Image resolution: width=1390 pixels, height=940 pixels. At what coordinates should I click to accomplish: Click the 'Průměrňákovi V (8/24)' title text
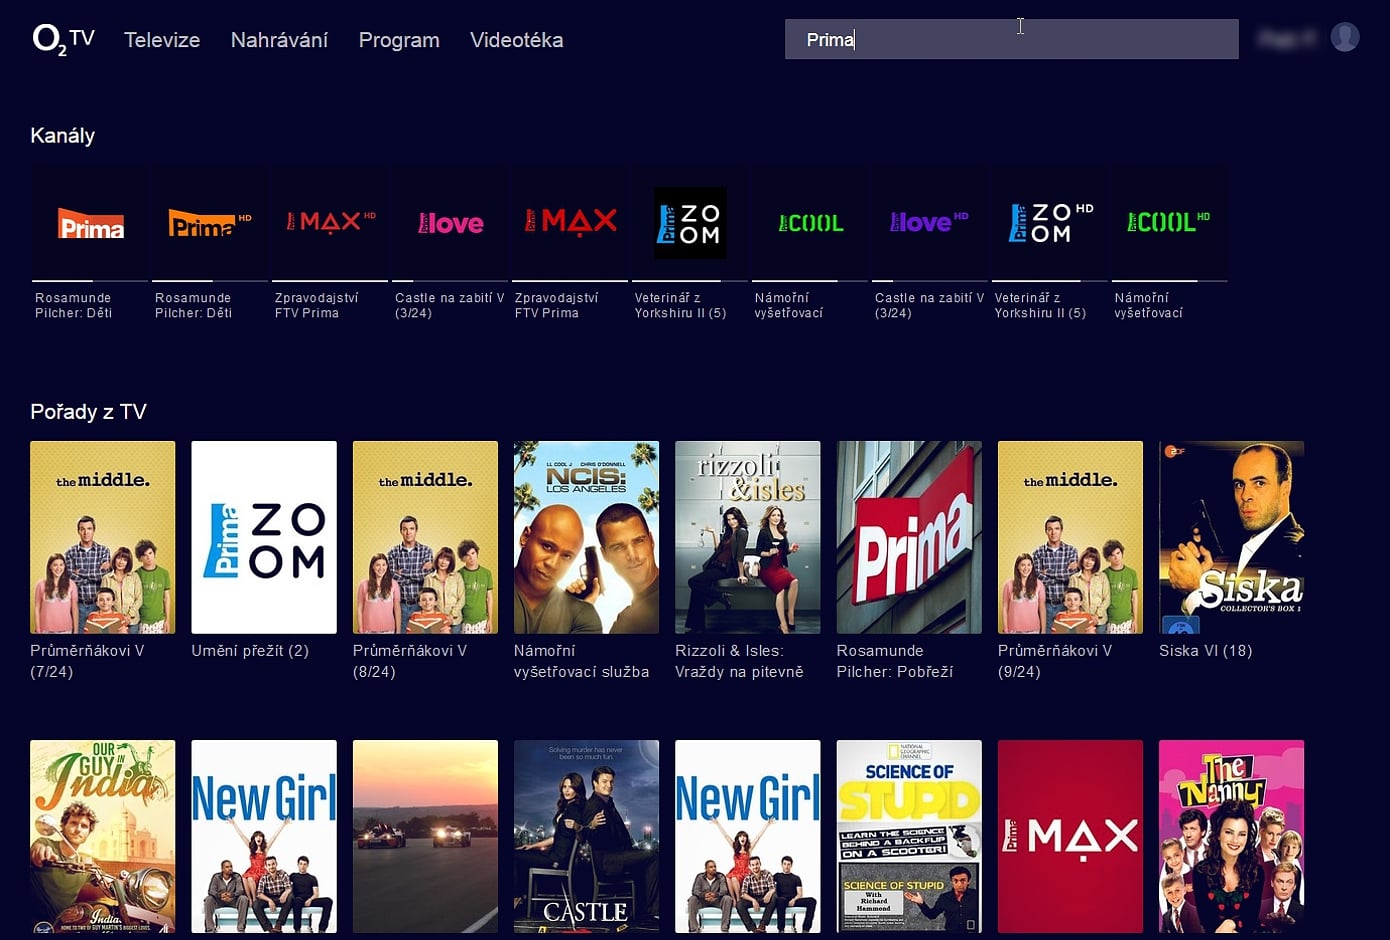pos(410,661)
